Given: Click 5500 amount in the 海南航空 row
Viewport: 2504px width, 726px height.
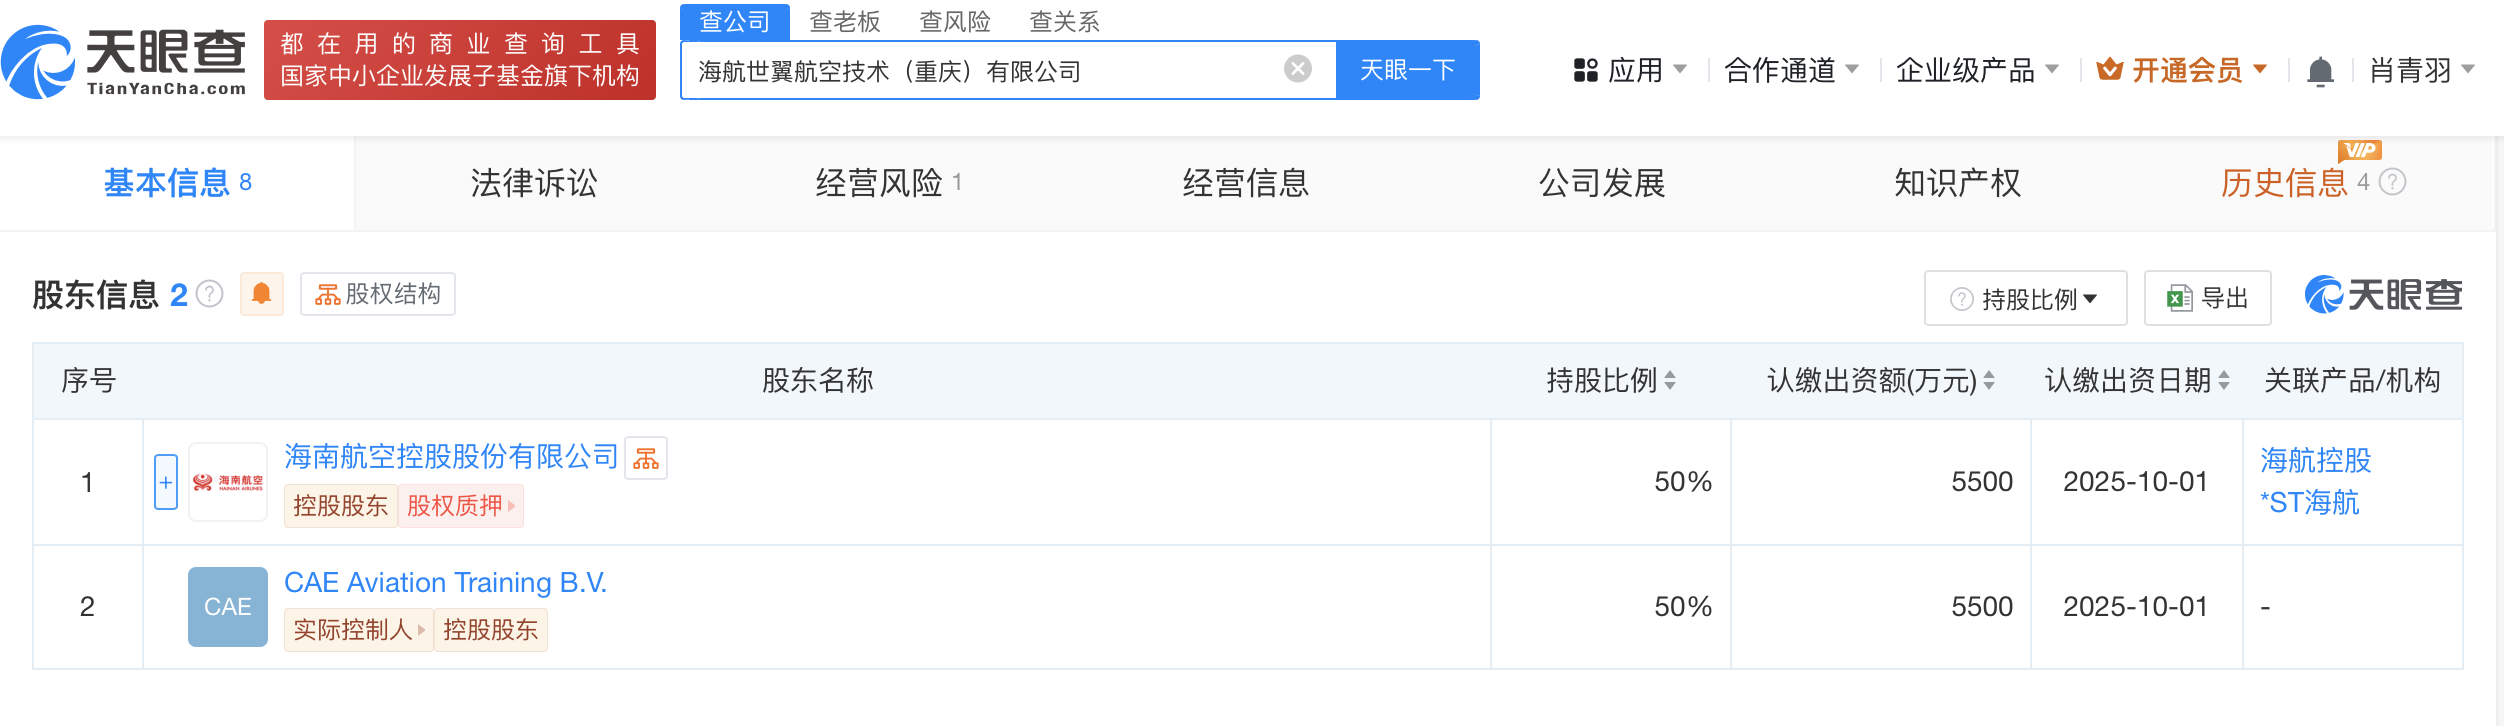Looking at the screenshot, I should tap(1982, 482).
